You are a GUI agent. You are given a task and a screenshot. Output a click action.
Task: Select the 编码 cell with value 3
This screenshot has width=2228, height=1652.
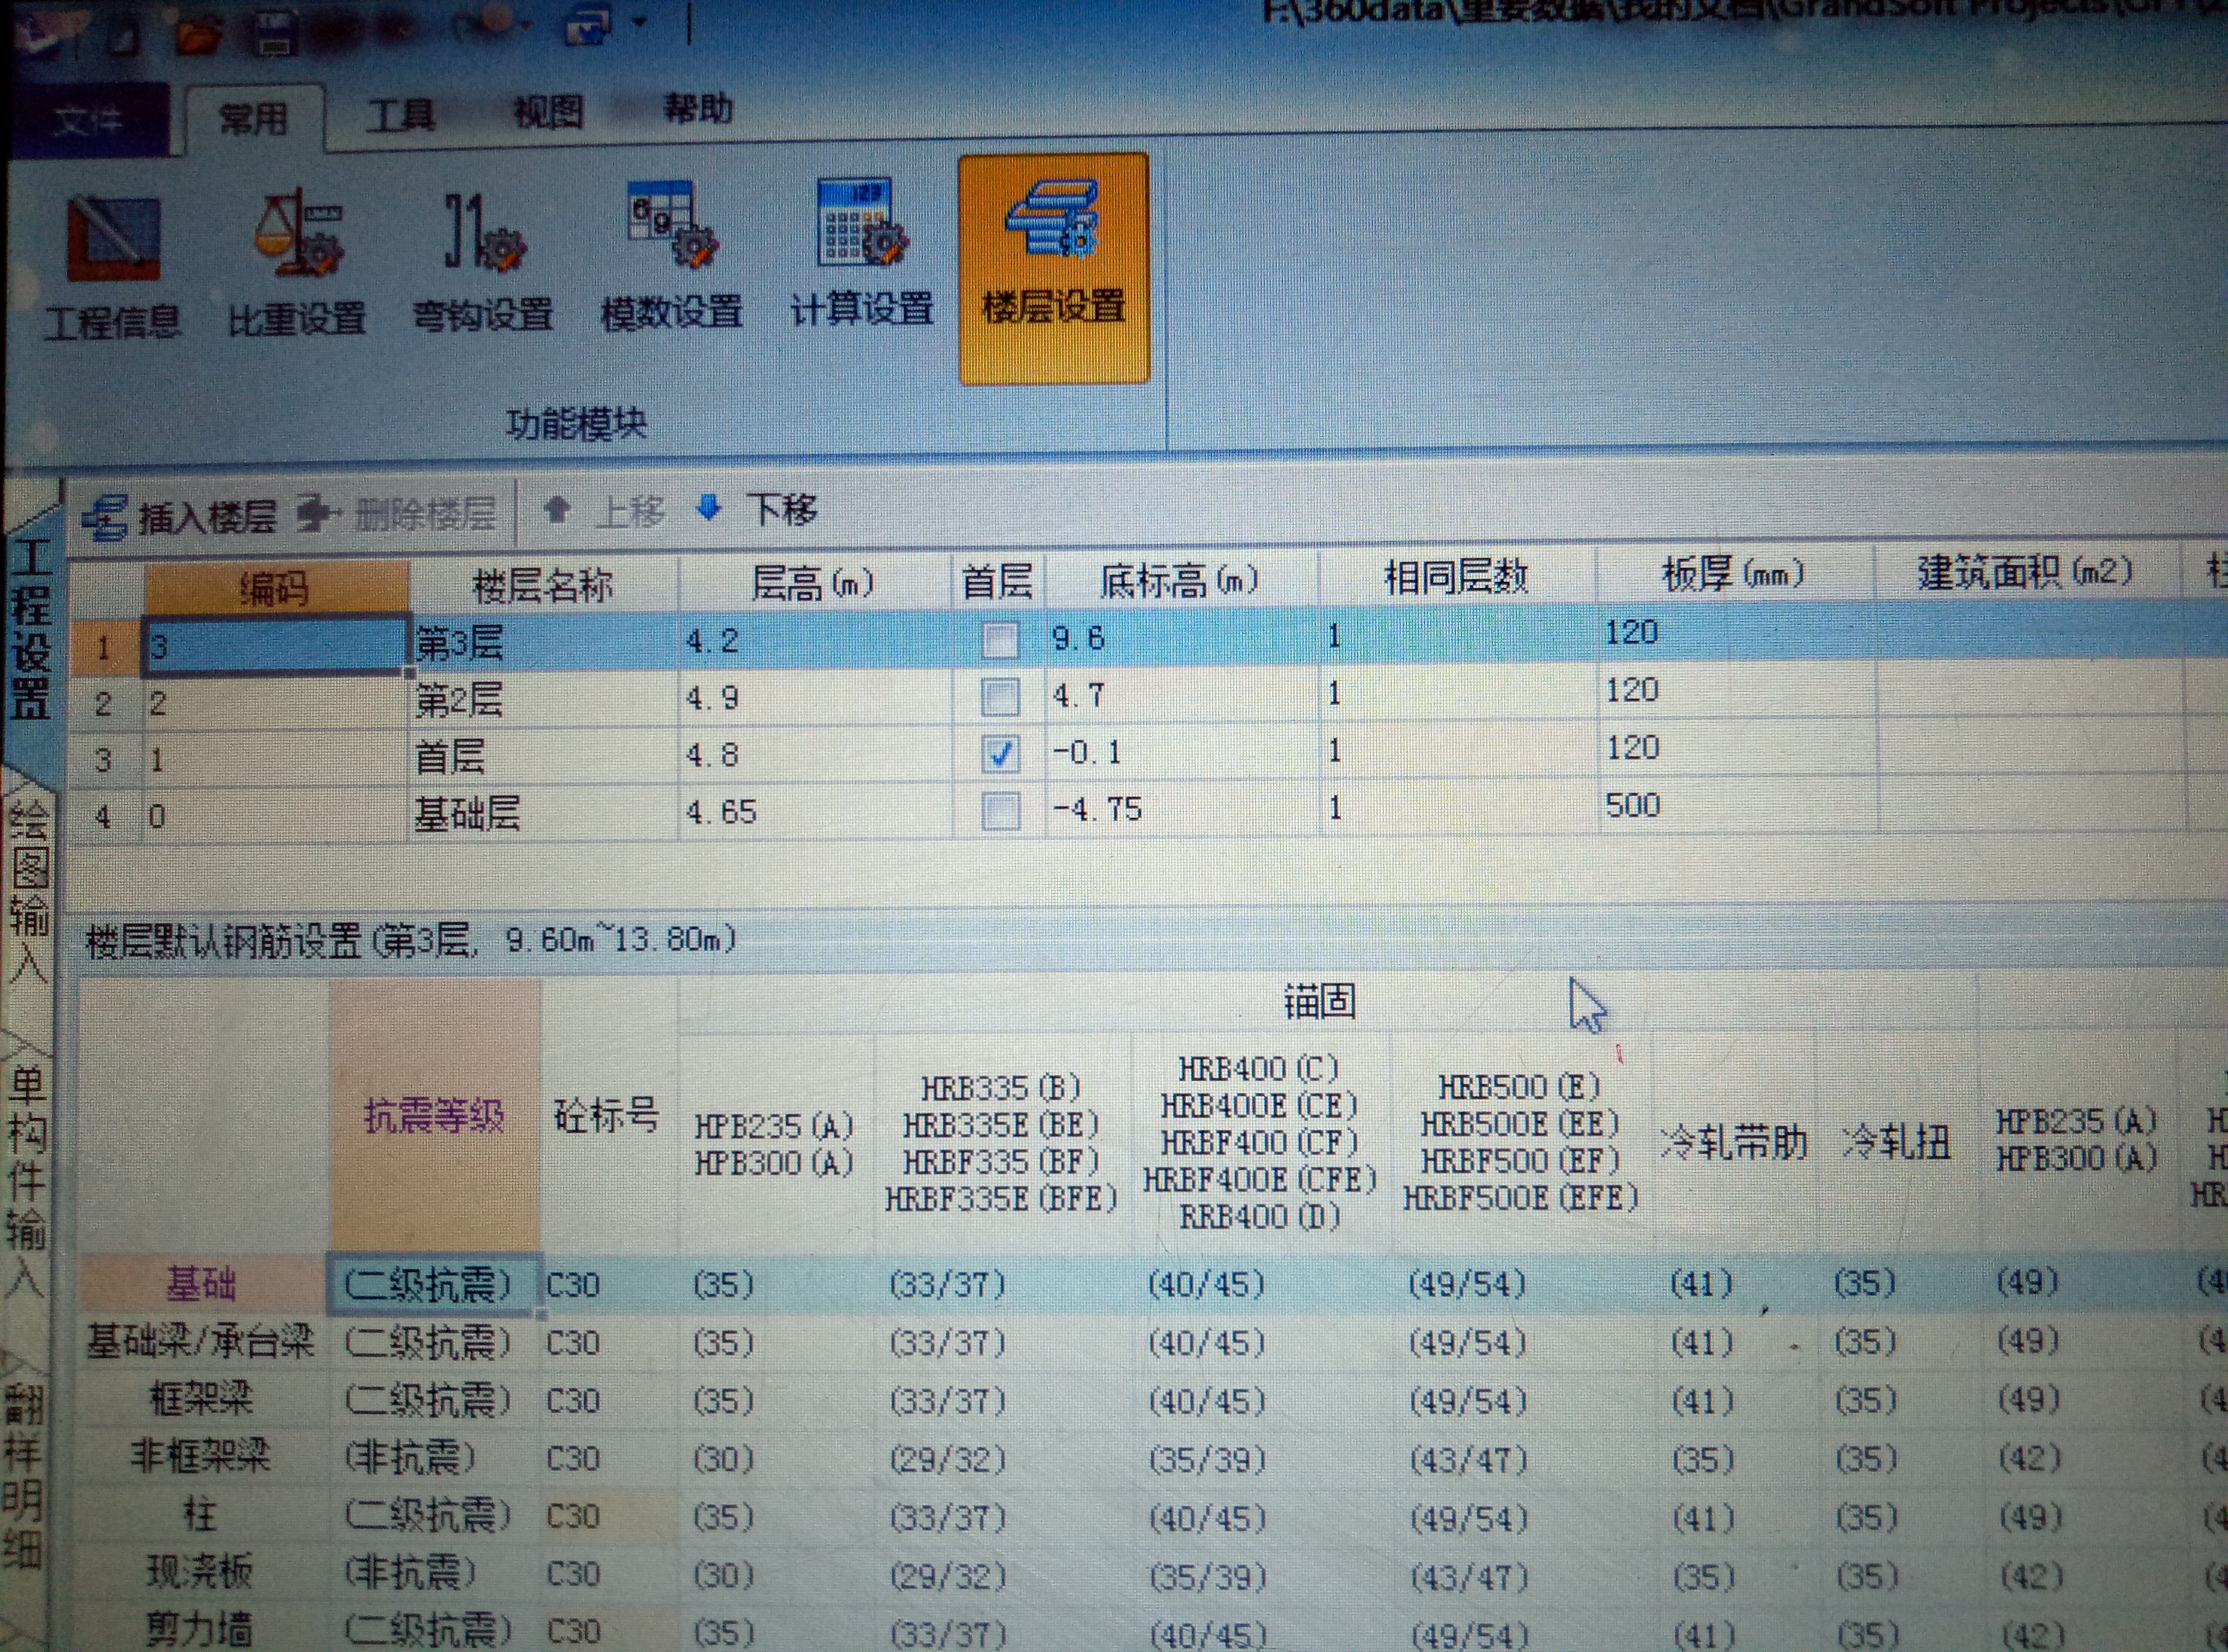[276, 645]
